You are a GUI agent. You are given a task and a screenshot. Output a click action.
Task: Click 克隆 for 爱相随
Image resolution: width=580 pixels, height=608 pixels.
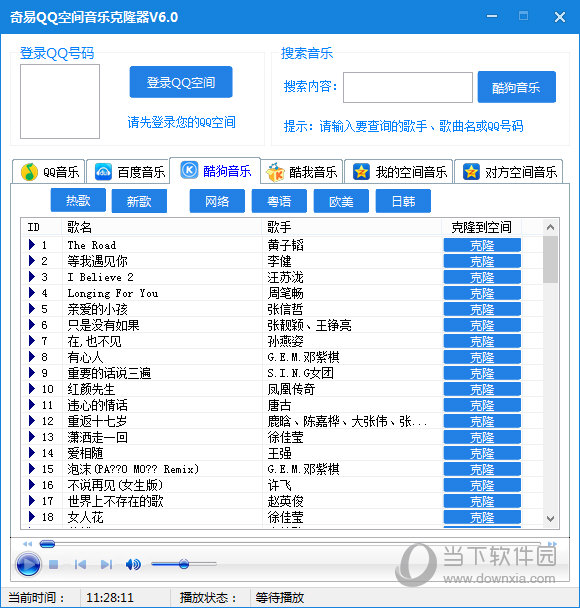click(482, 453)
